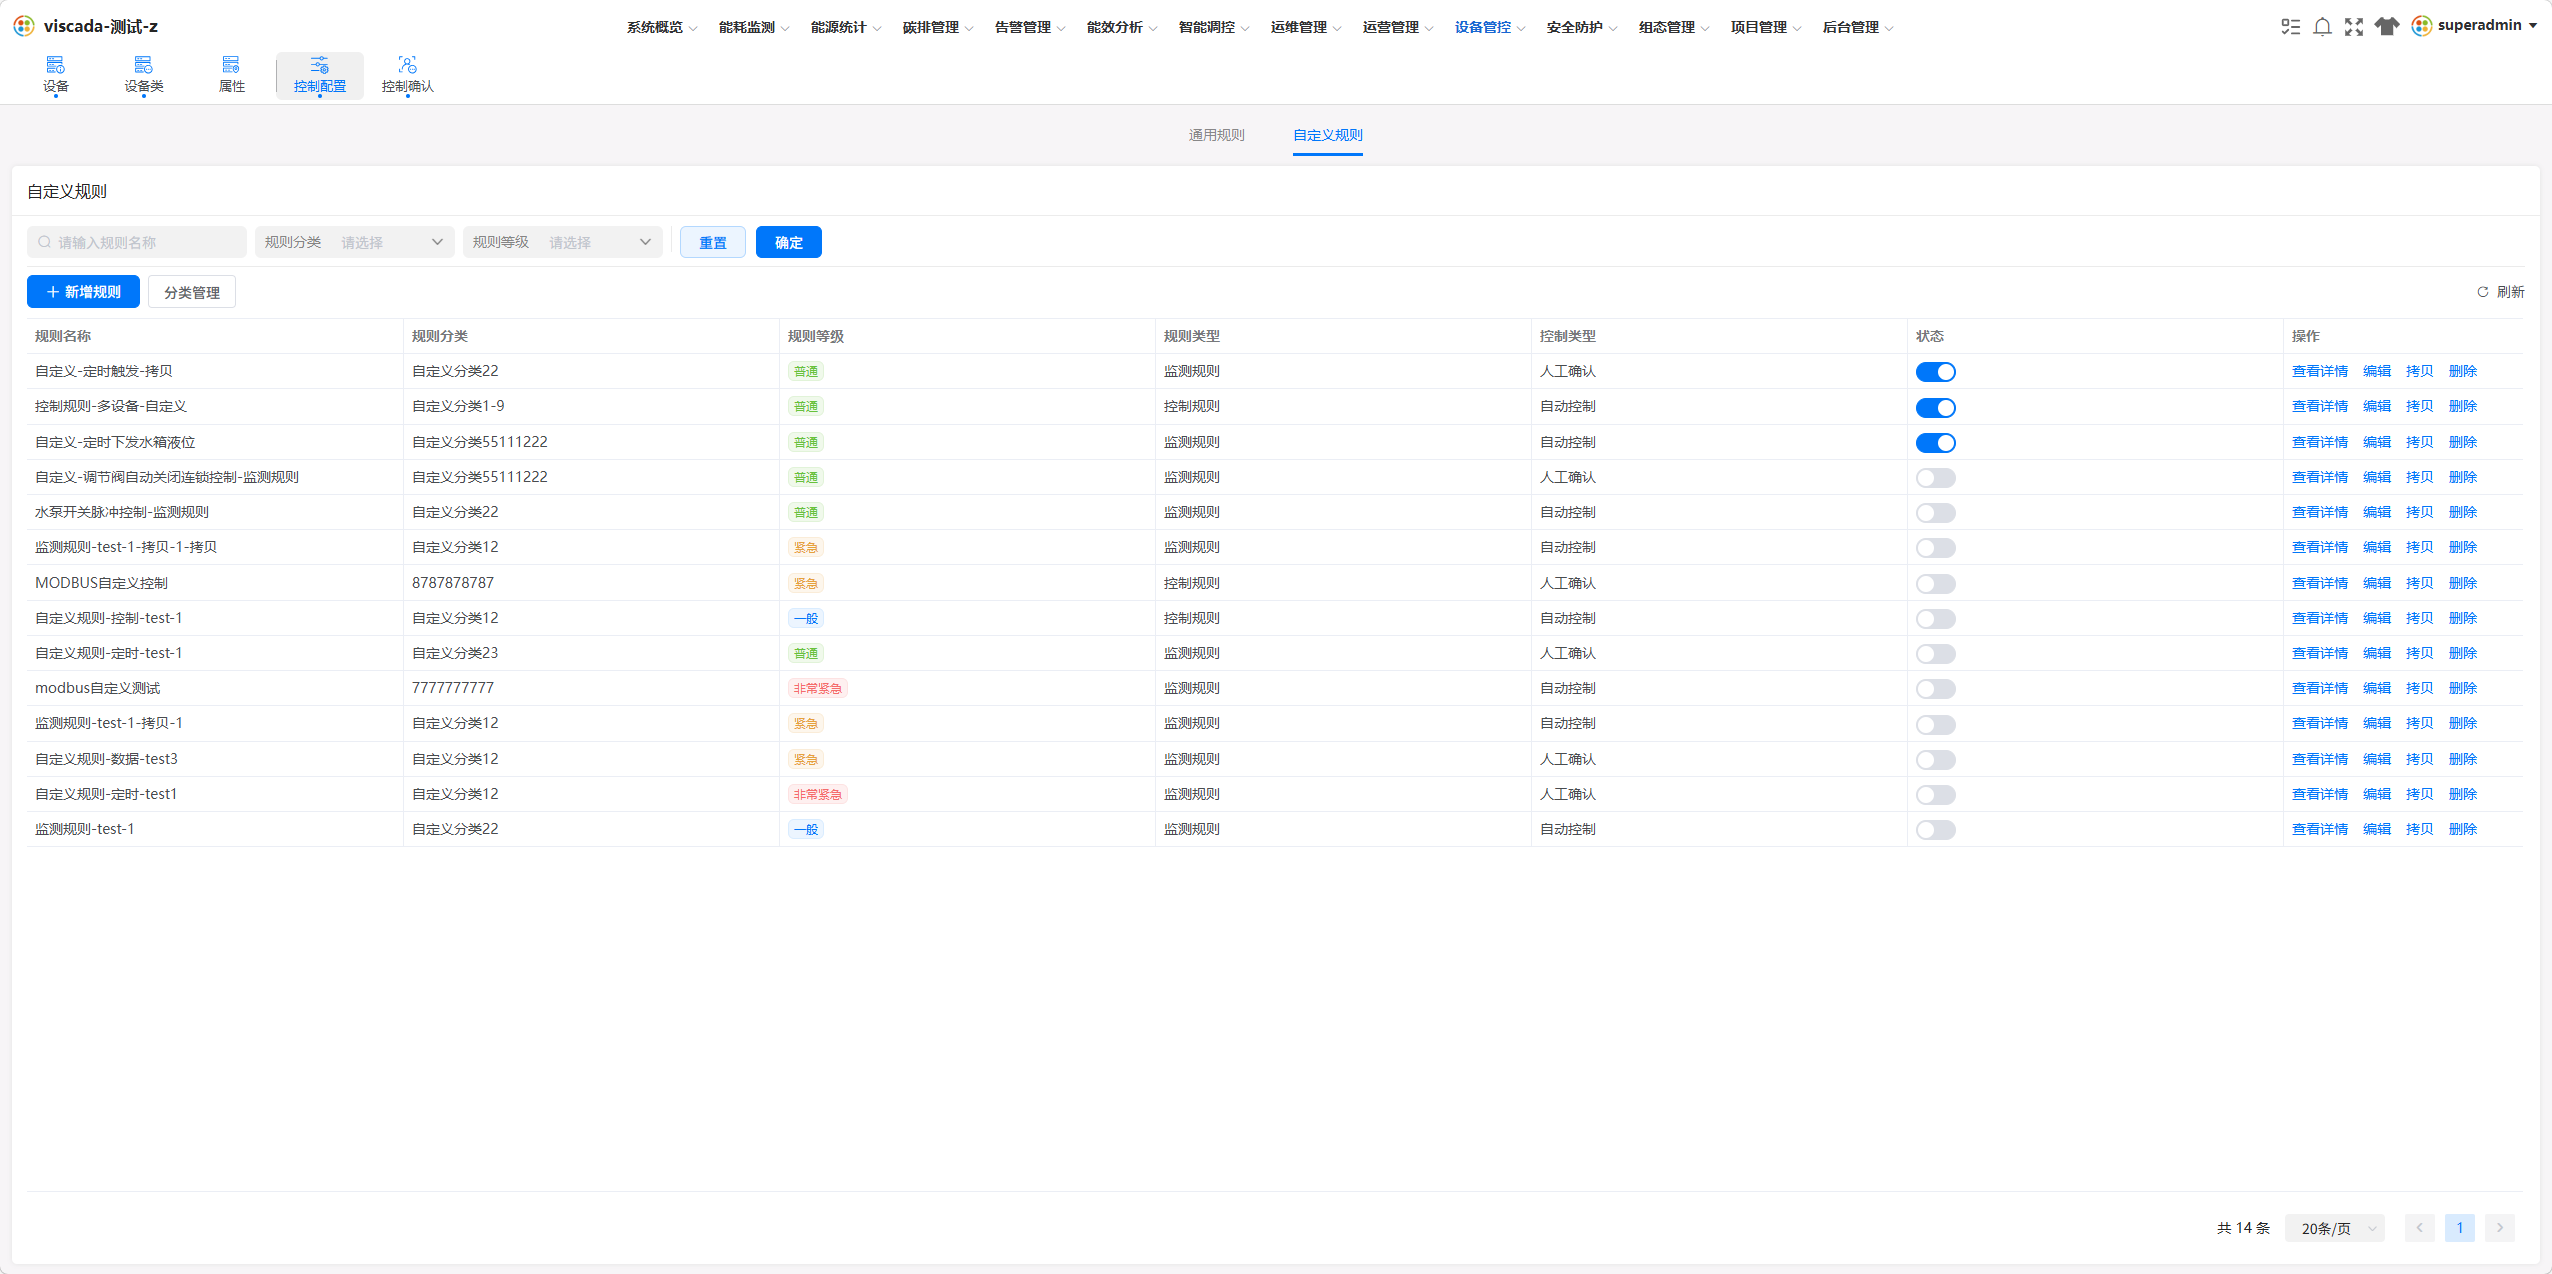Delete the 水泵开关脉冲控制-监测规则 rule
Screen dimensions: 2552x1274
click(2463, 512)
